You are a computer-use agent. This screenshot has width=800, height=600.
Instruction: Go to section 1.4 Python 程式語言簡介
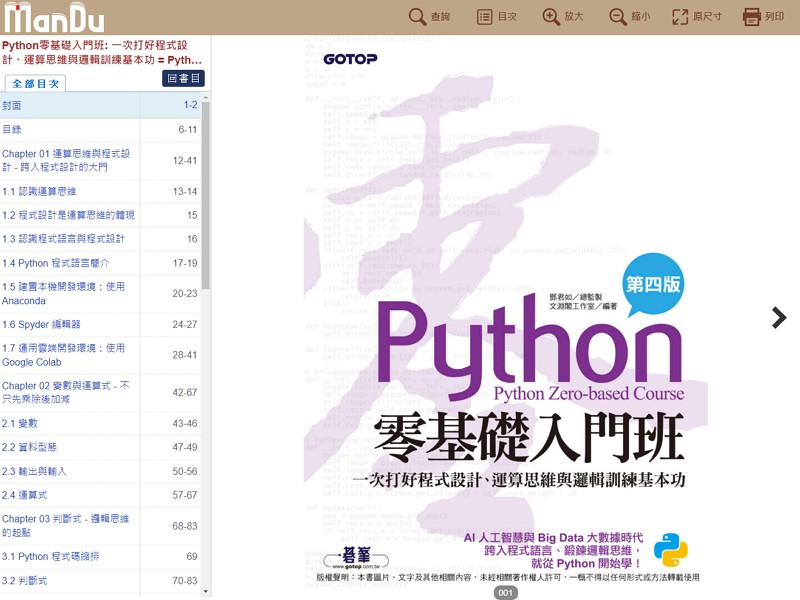(70, 263)
